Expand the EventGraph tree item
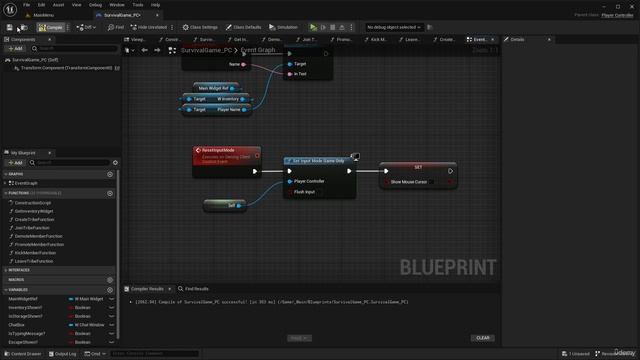 coord(5,183)
